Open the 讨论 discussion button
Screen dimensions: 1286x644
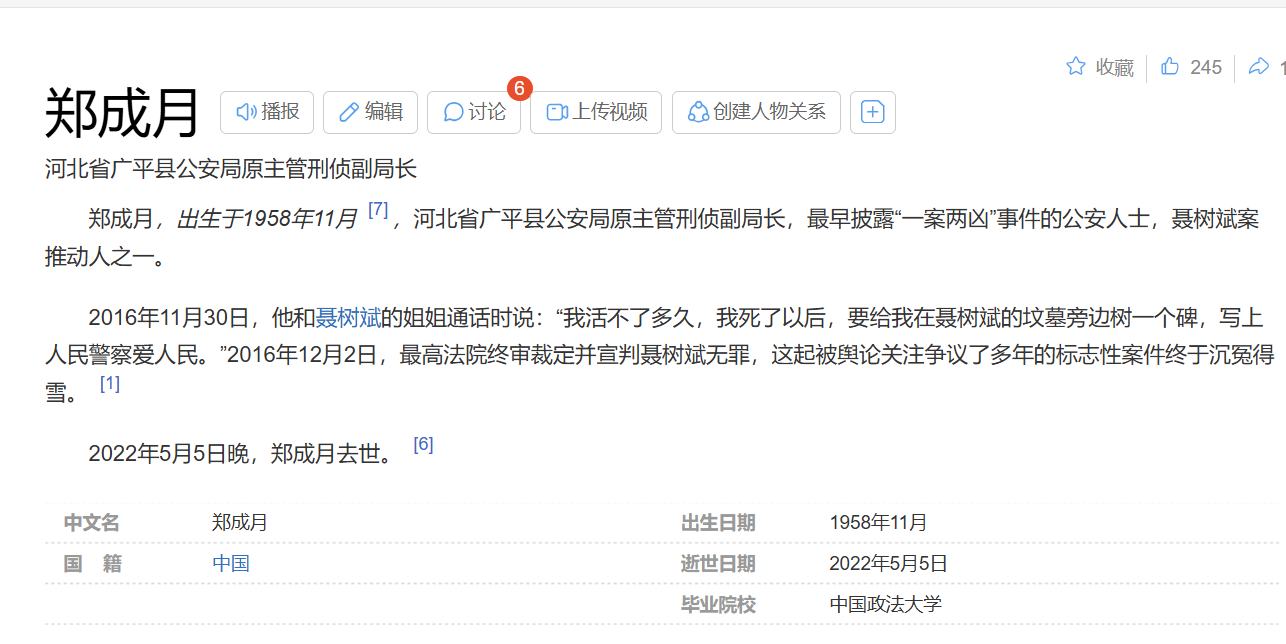pyautogui.click(x=474, y=112)
